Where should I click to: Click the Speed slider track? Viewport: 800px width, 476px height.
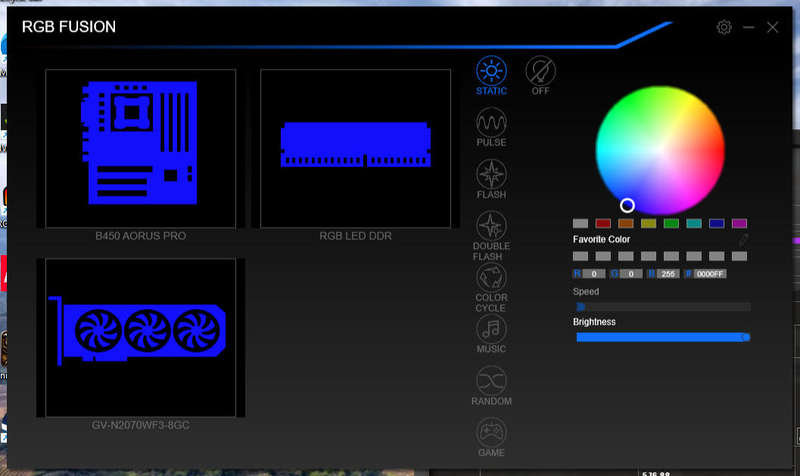(663, 307)
